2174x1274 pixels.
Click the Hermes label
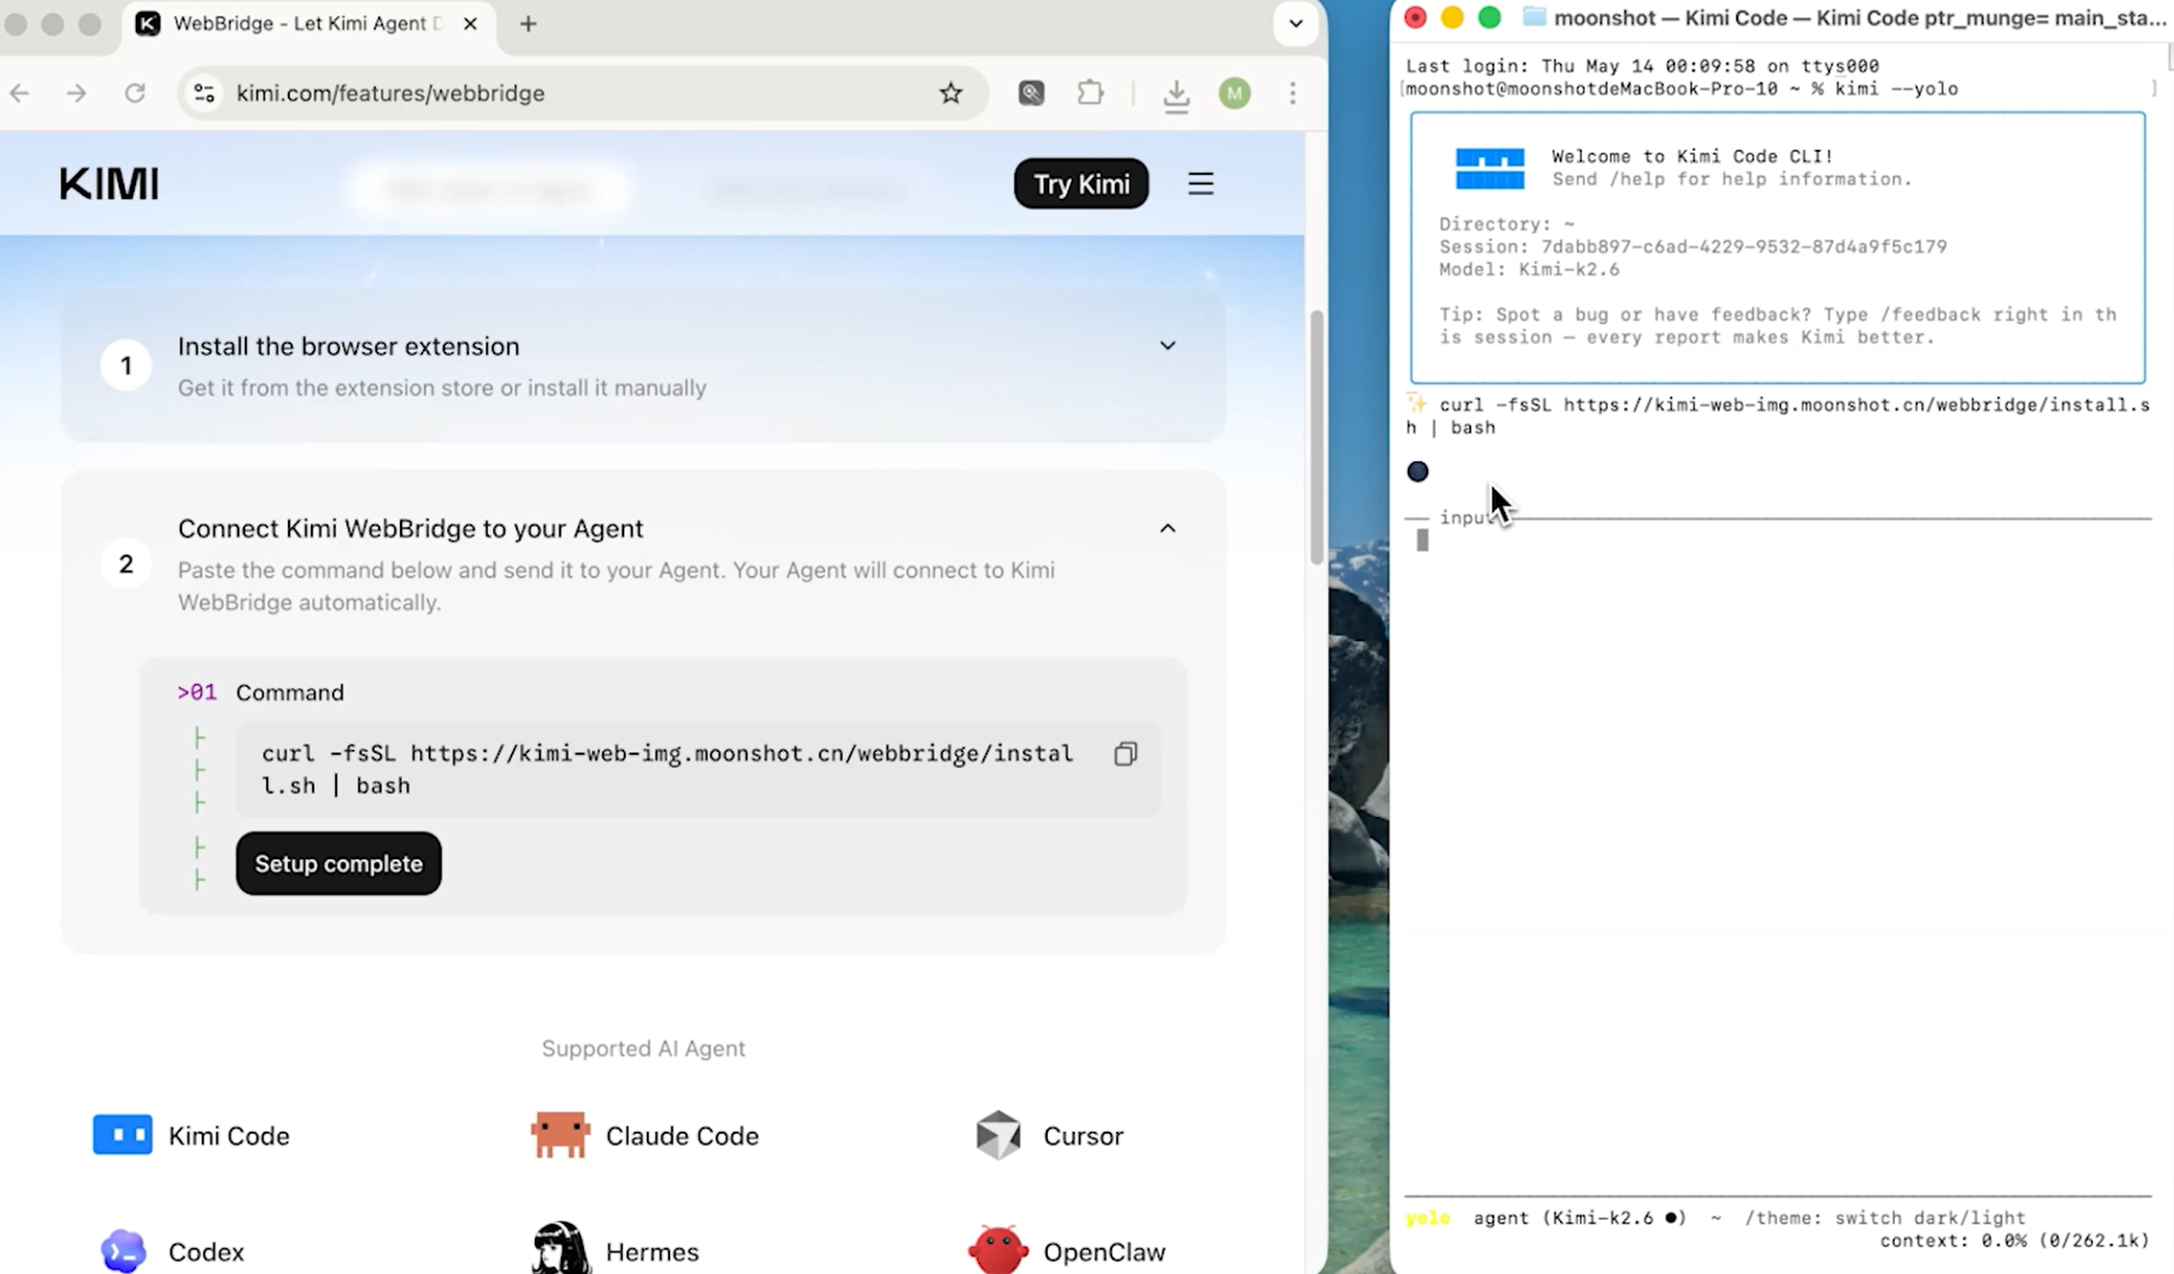click(652, 1252)
